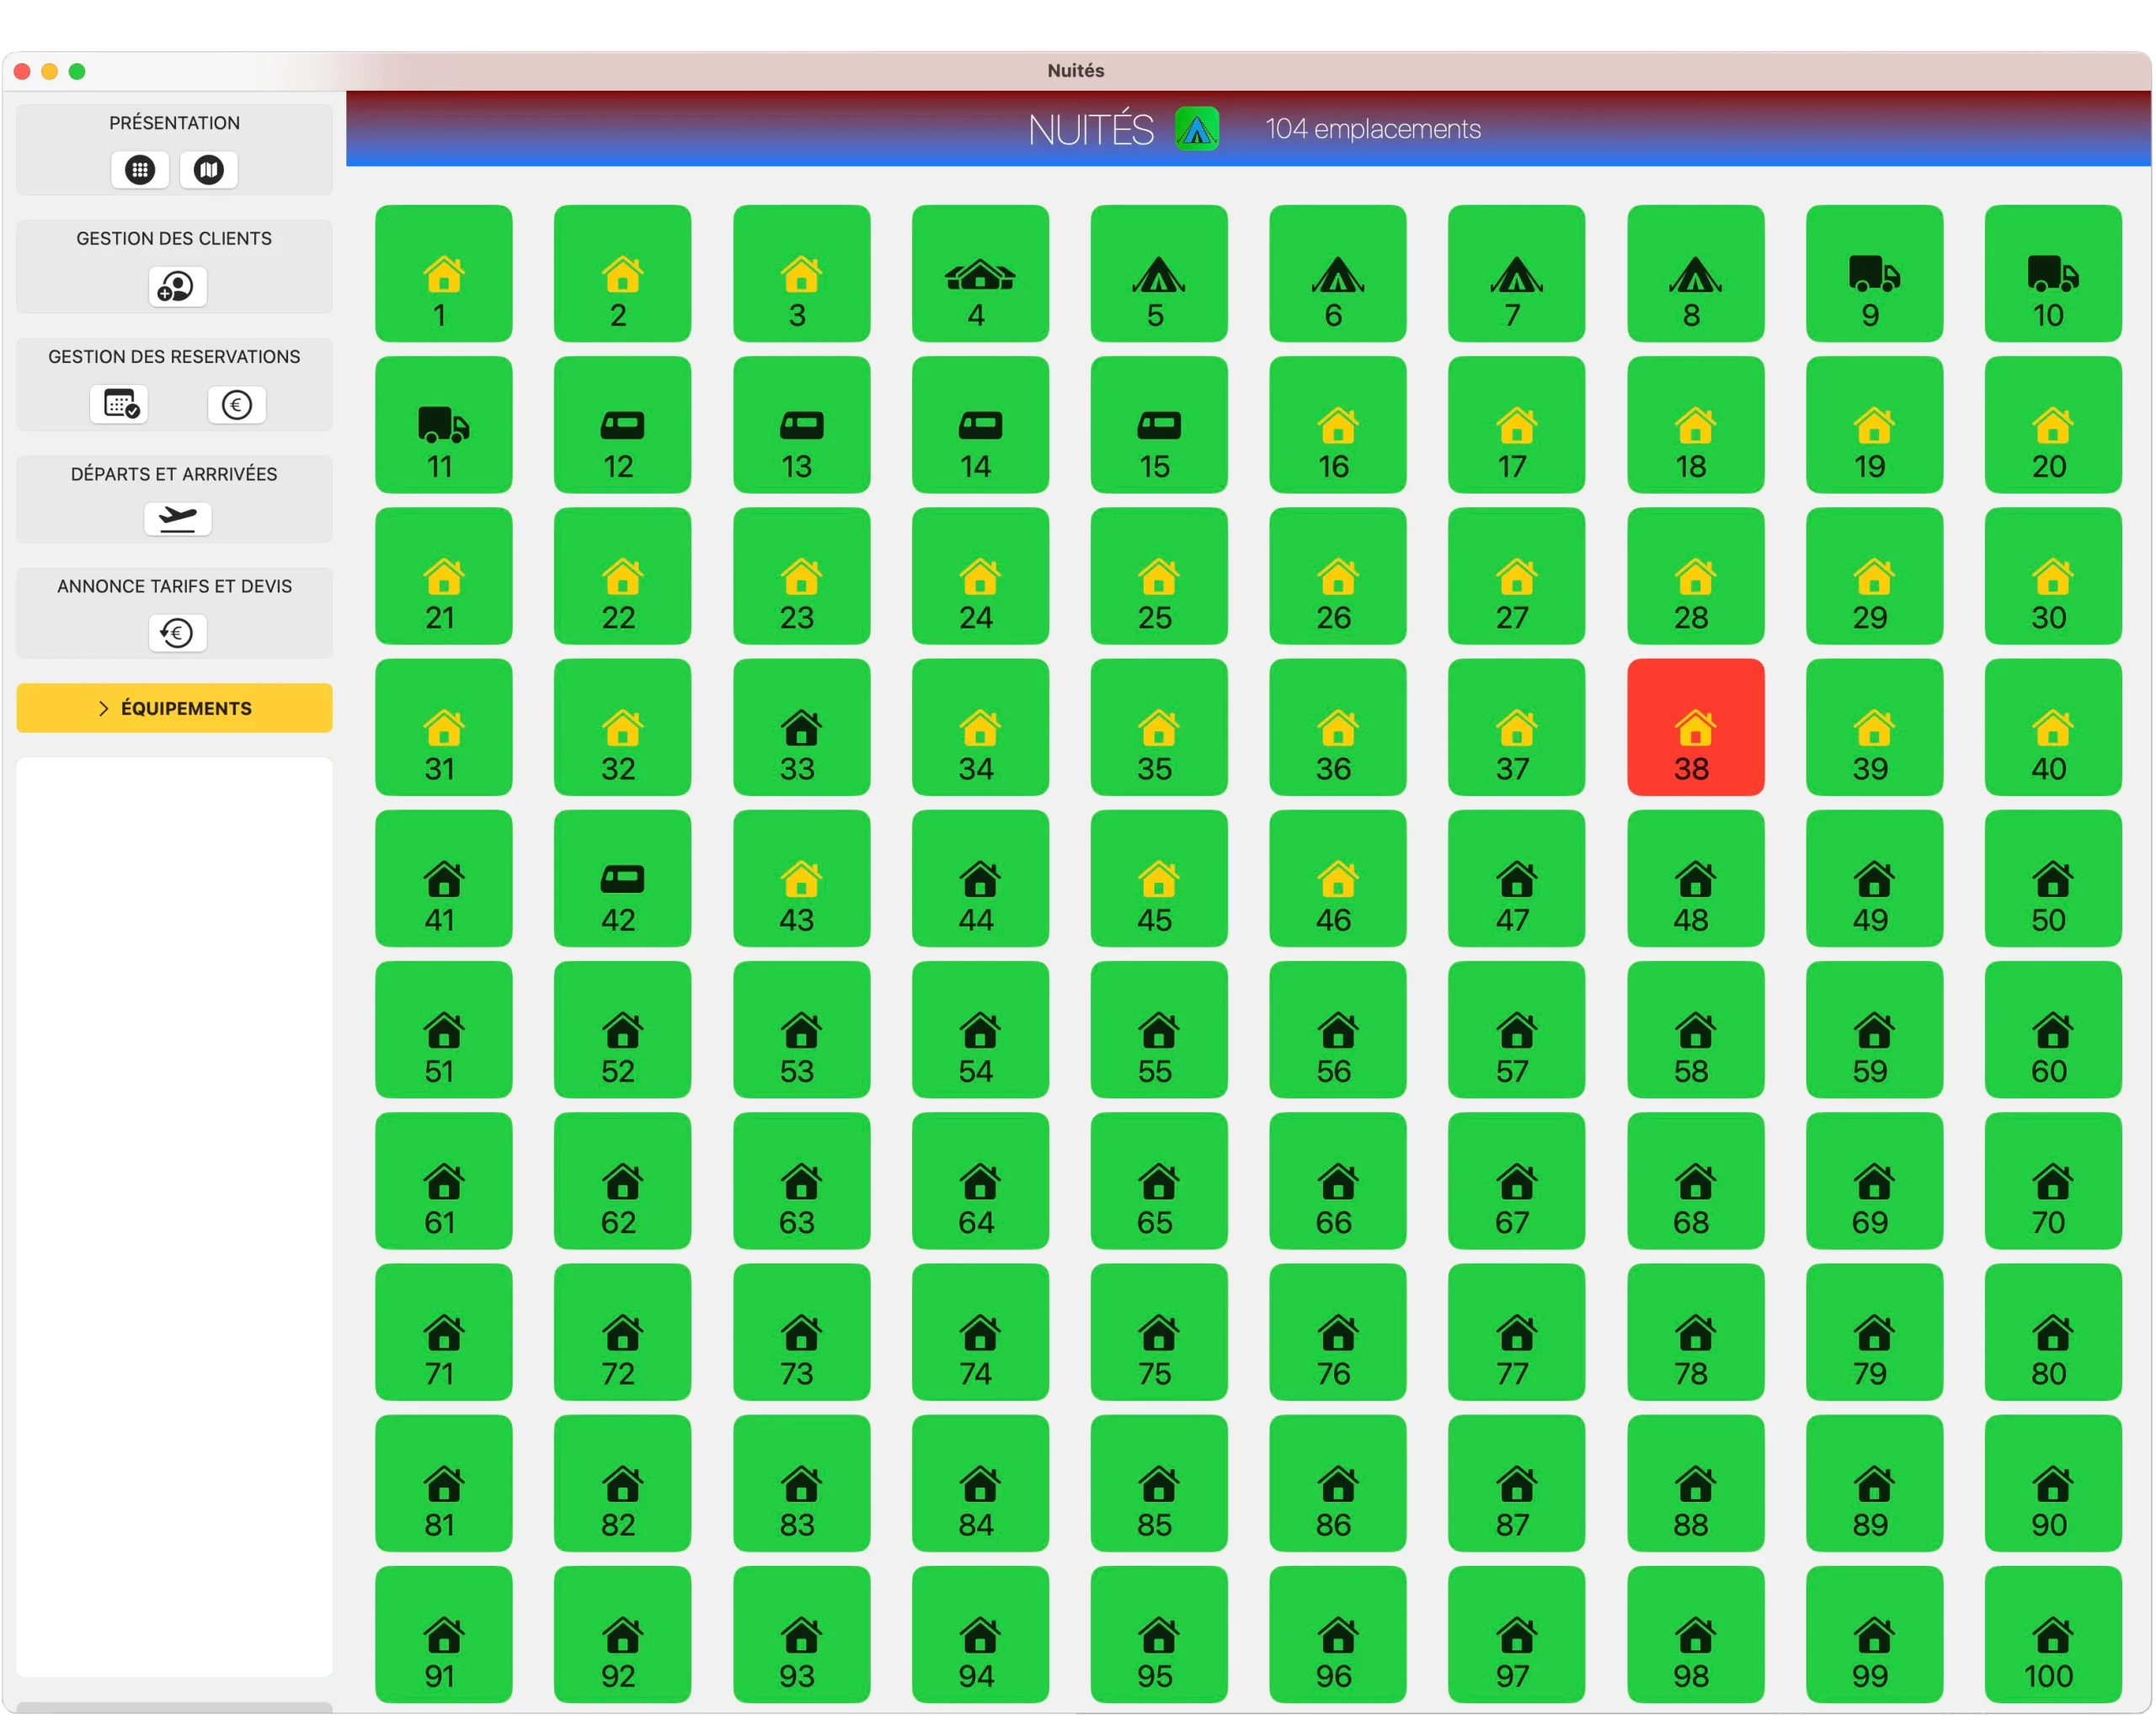The width and height of the screenshot is (2156, 1715).
Task: Select house pitch 57
Action: 1516,1030
